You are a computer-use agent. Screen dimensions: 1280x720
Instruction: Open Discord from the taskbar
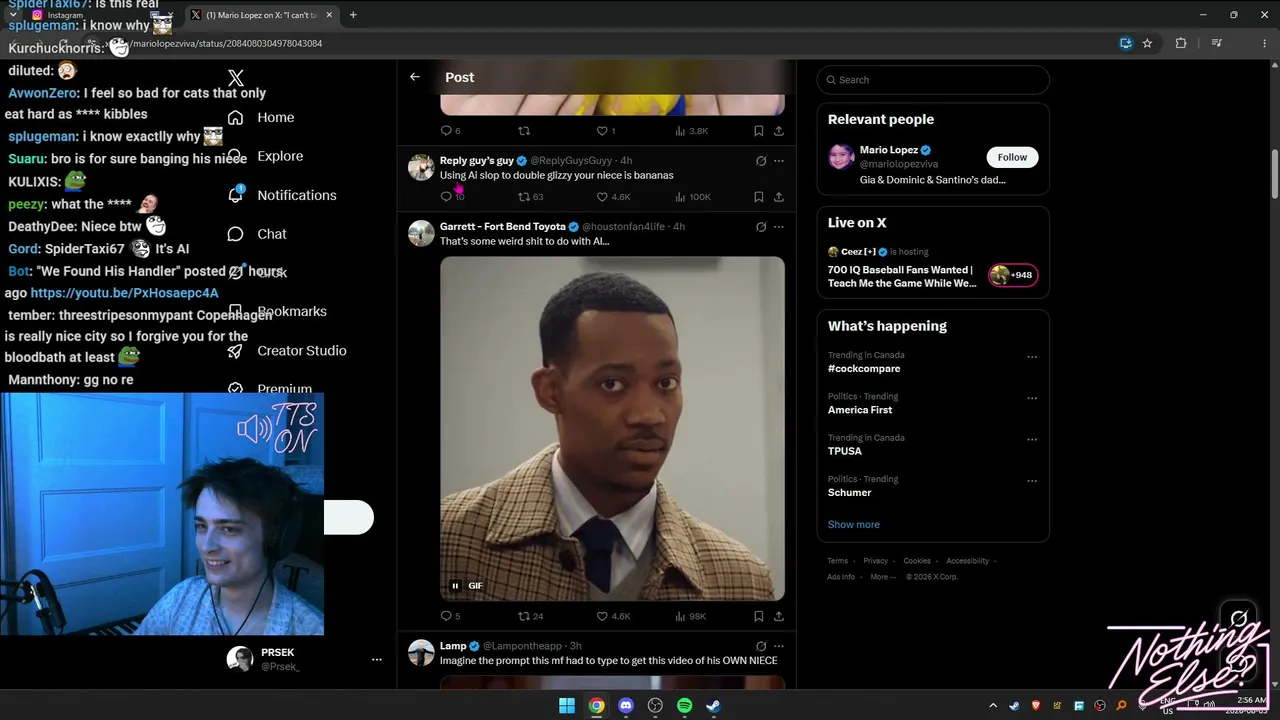626,706
